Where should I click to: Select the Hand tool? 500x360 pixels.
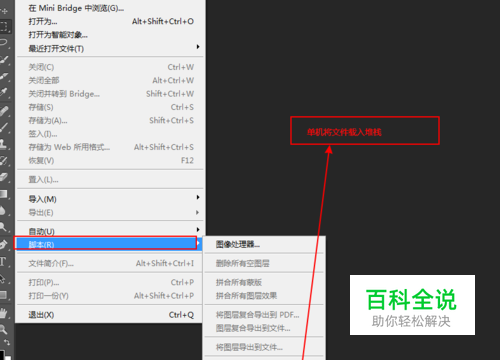(4, 313)
